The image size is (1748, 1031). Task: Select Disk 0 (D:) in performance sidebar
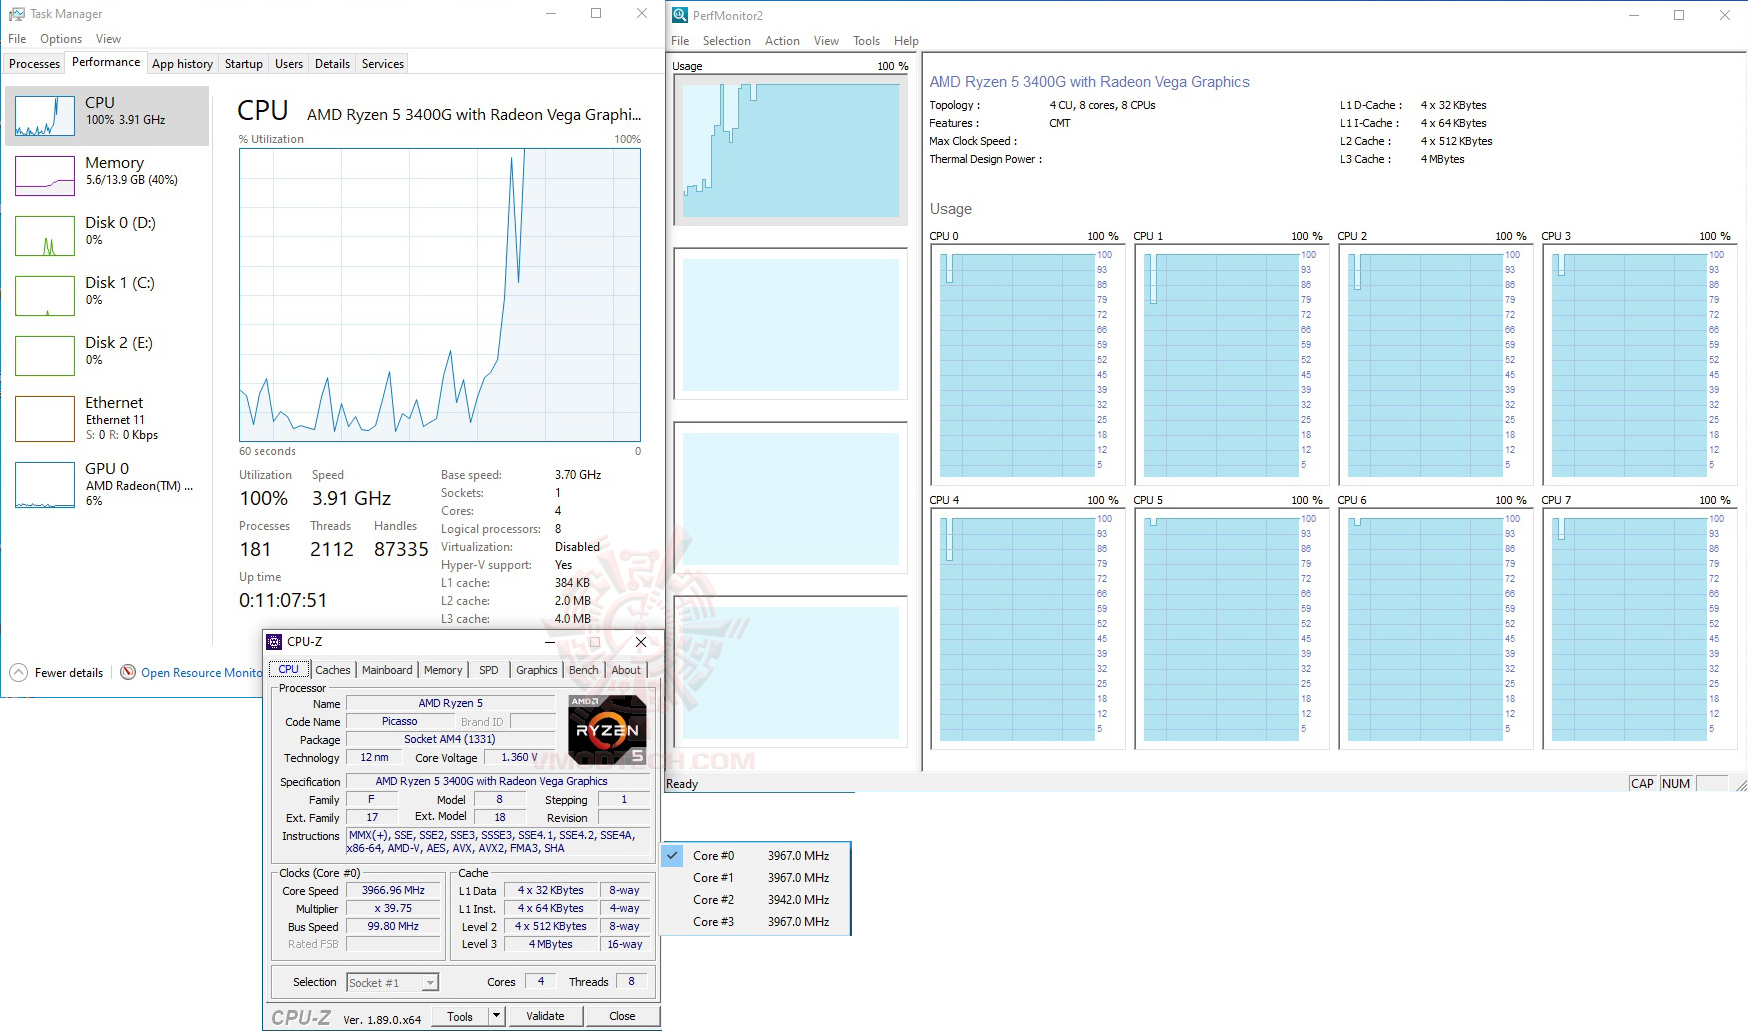point(107,236)
